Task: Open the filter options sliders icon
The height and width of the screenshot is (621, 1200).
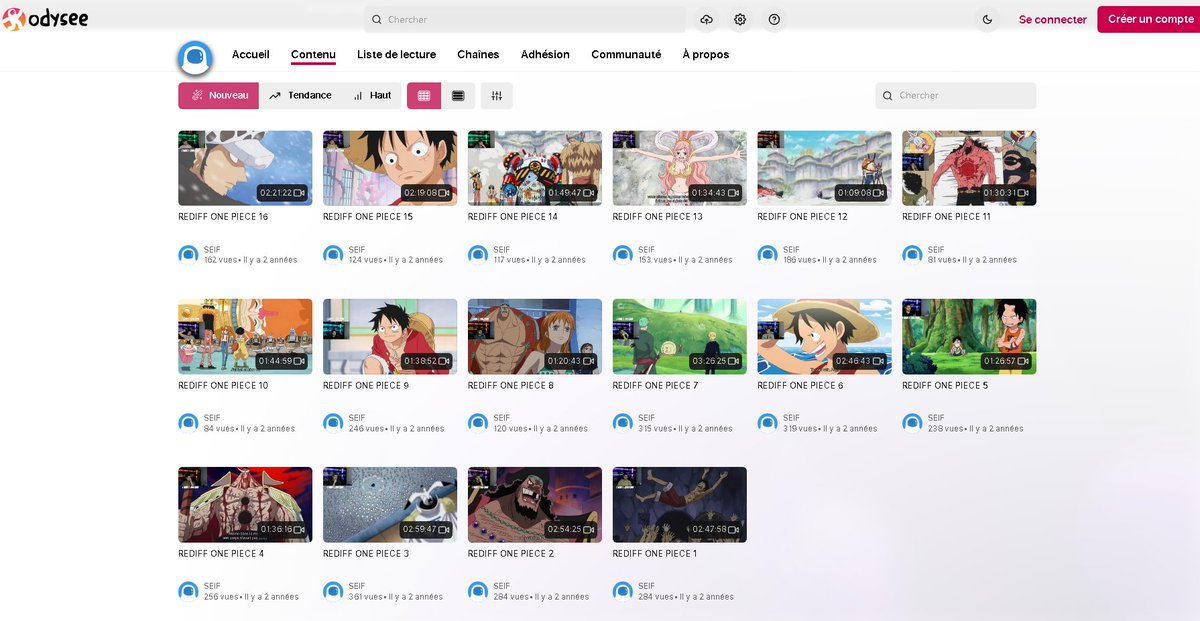Action: pos(497,95)
